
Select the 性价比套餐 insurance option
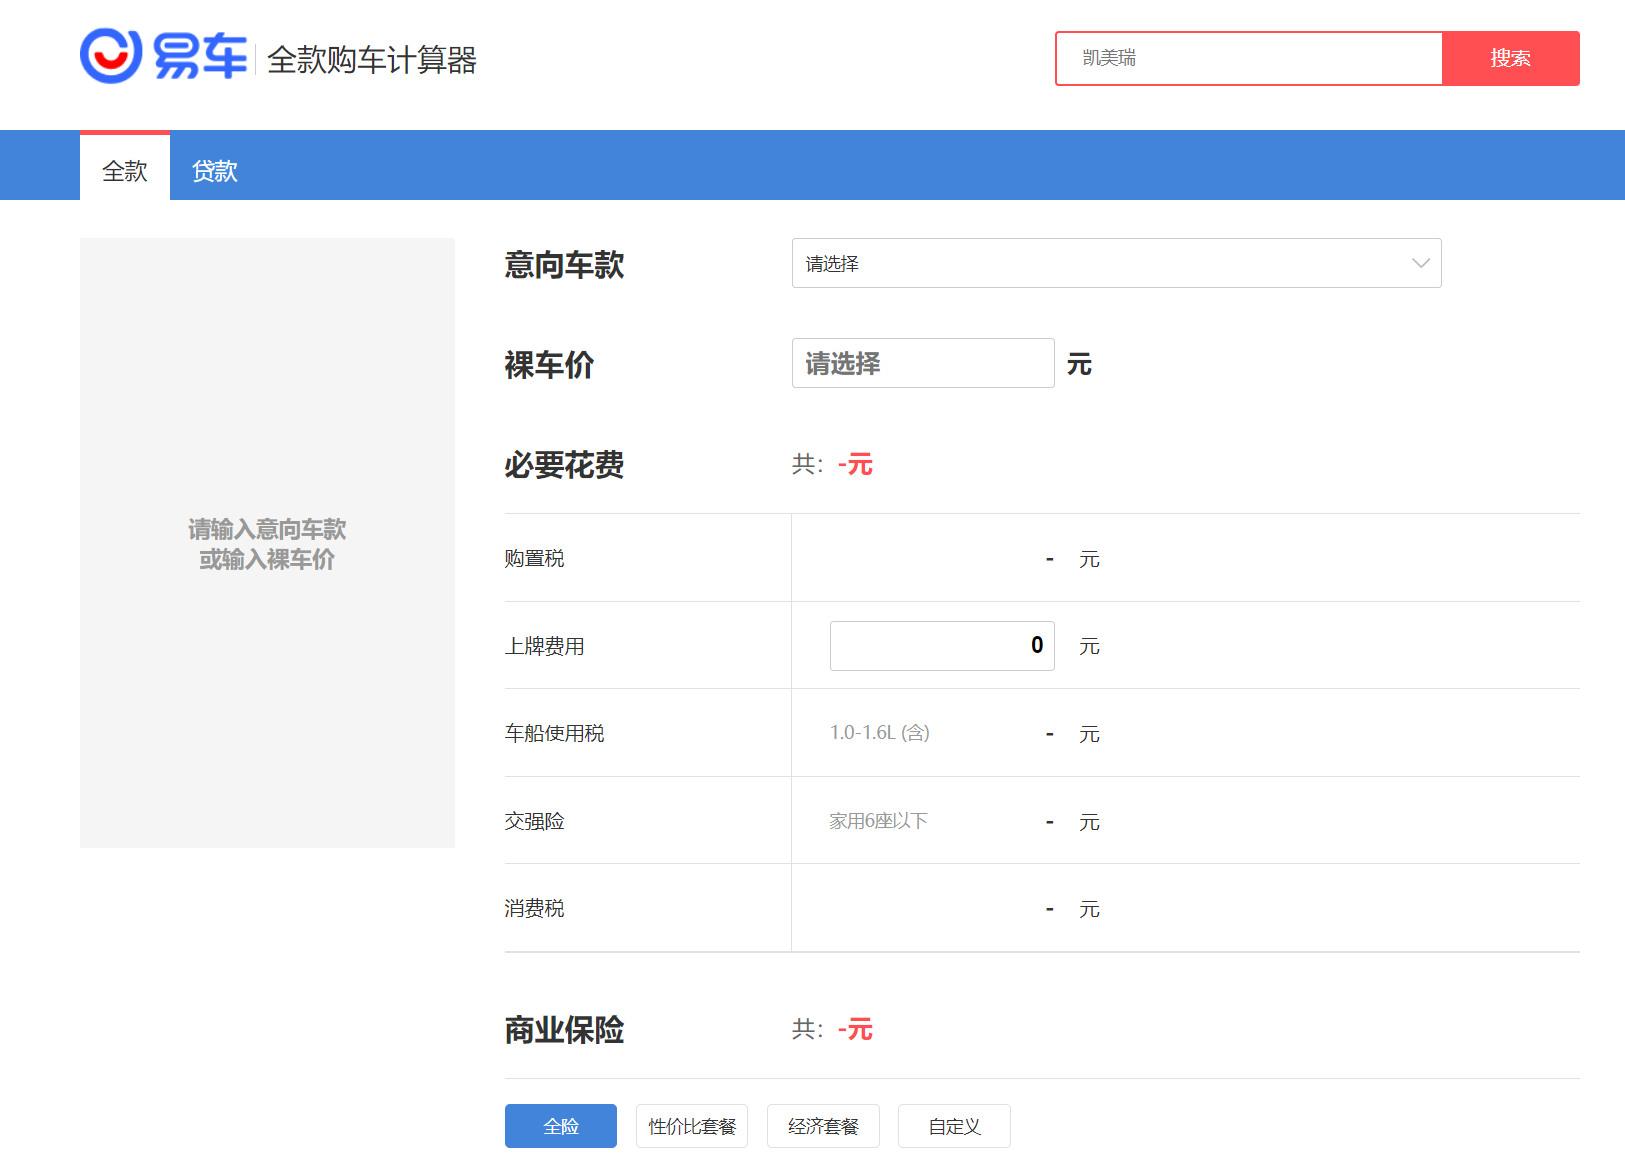[x=691, y=1126]
